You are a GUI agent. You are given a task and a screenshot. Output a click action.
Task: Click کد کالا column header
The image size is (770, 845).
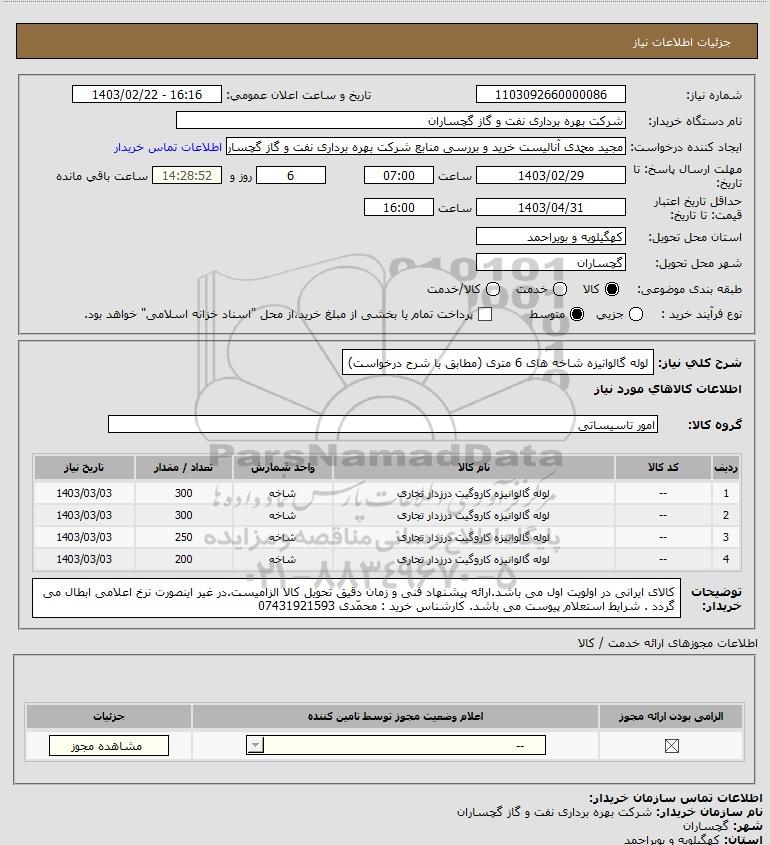point(663,467)
